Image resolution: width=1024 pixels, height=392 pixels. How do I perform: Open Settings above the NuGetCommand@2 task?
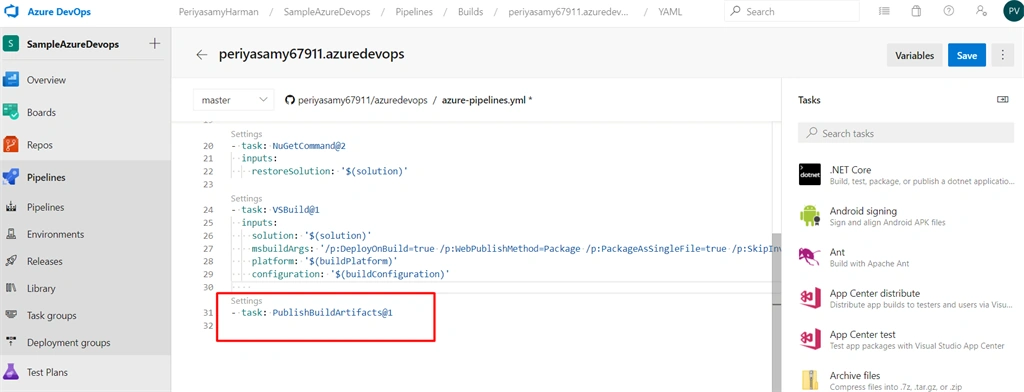click(x=246, y=134)
